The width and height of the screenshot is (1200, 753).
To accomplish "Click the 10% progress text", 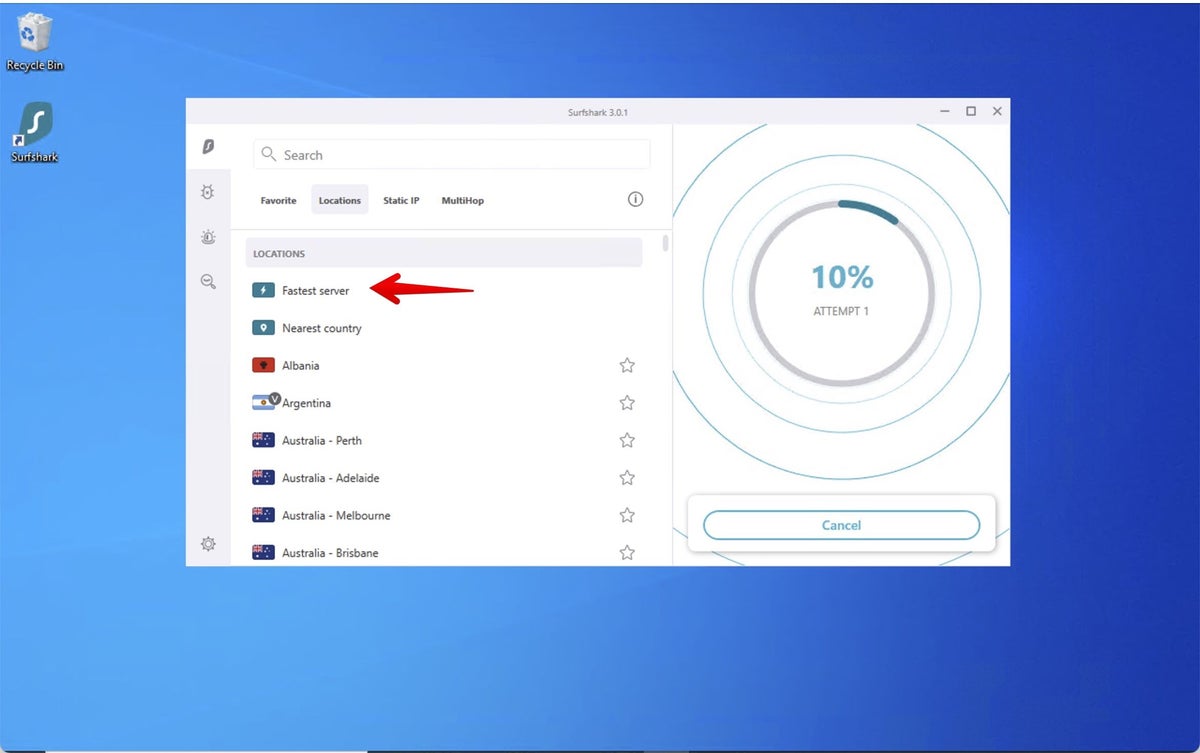I will tap(842, 277).
